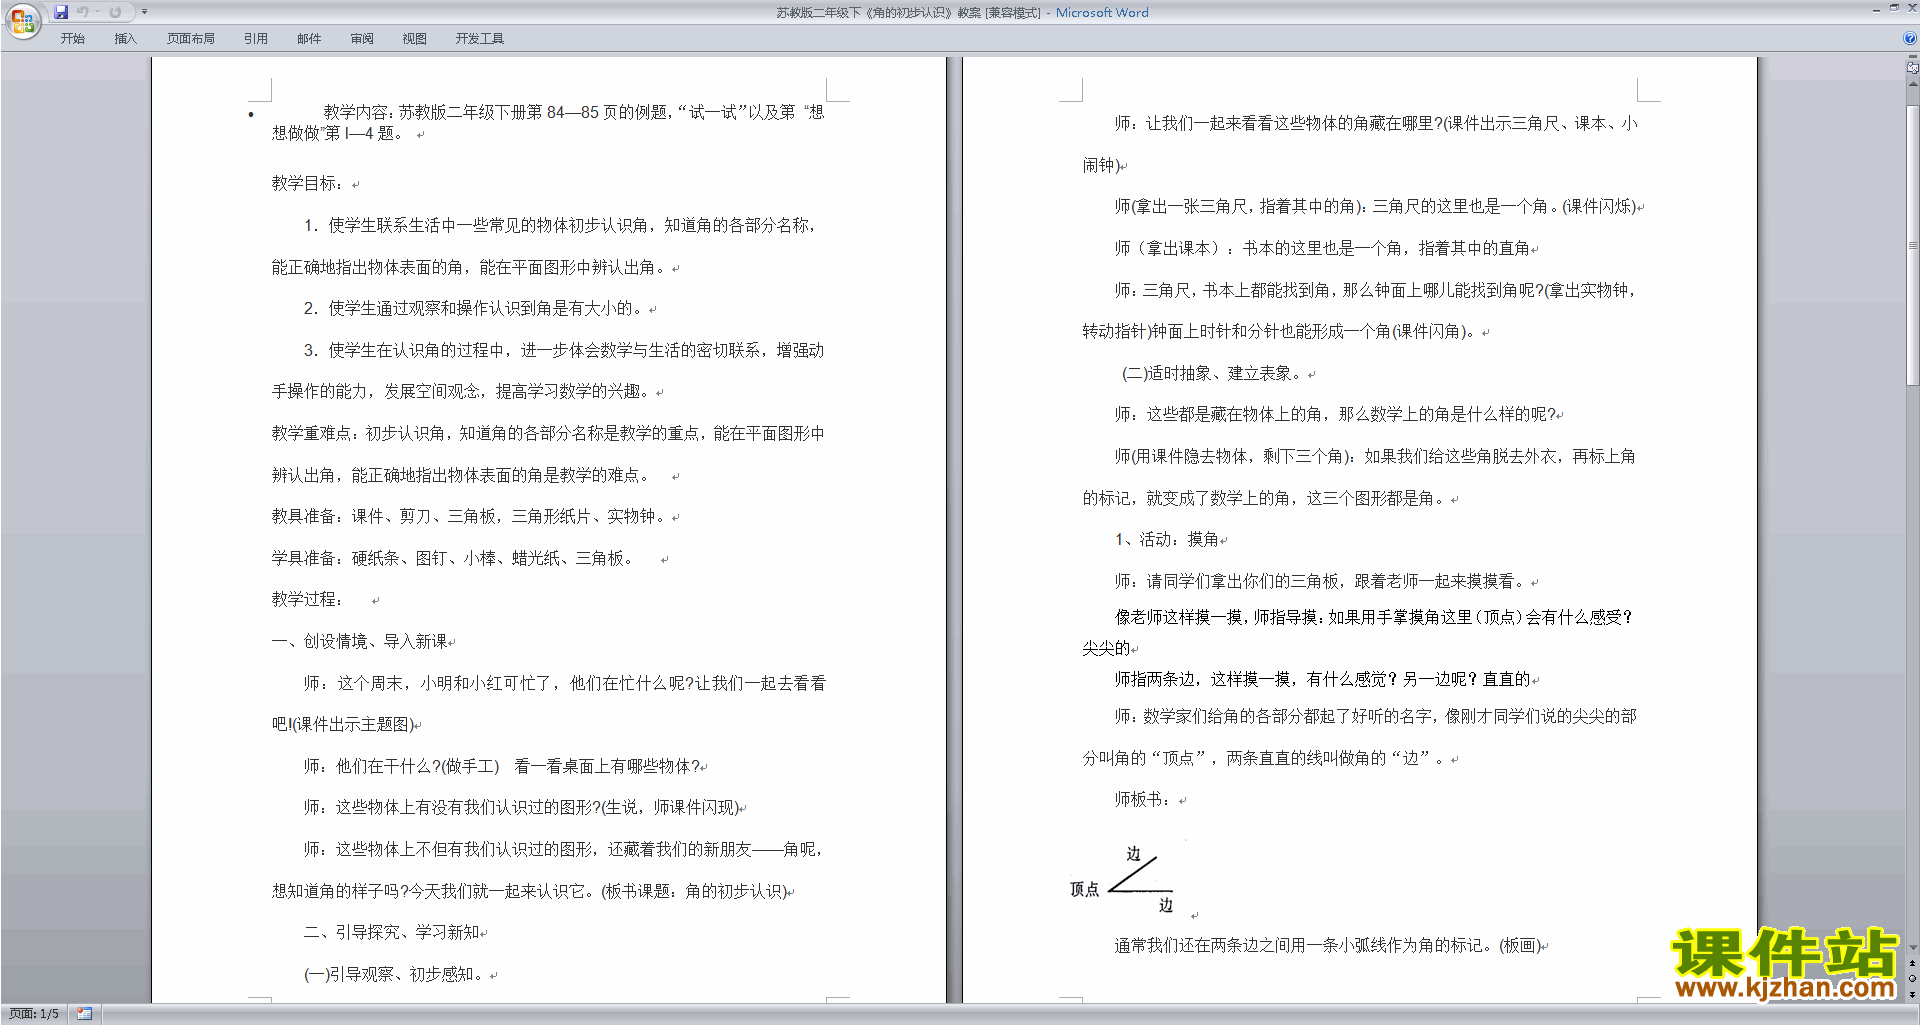1920x1025 pixels.
Task: Open the 插入 ribbon tab
Action: (125, 39)
